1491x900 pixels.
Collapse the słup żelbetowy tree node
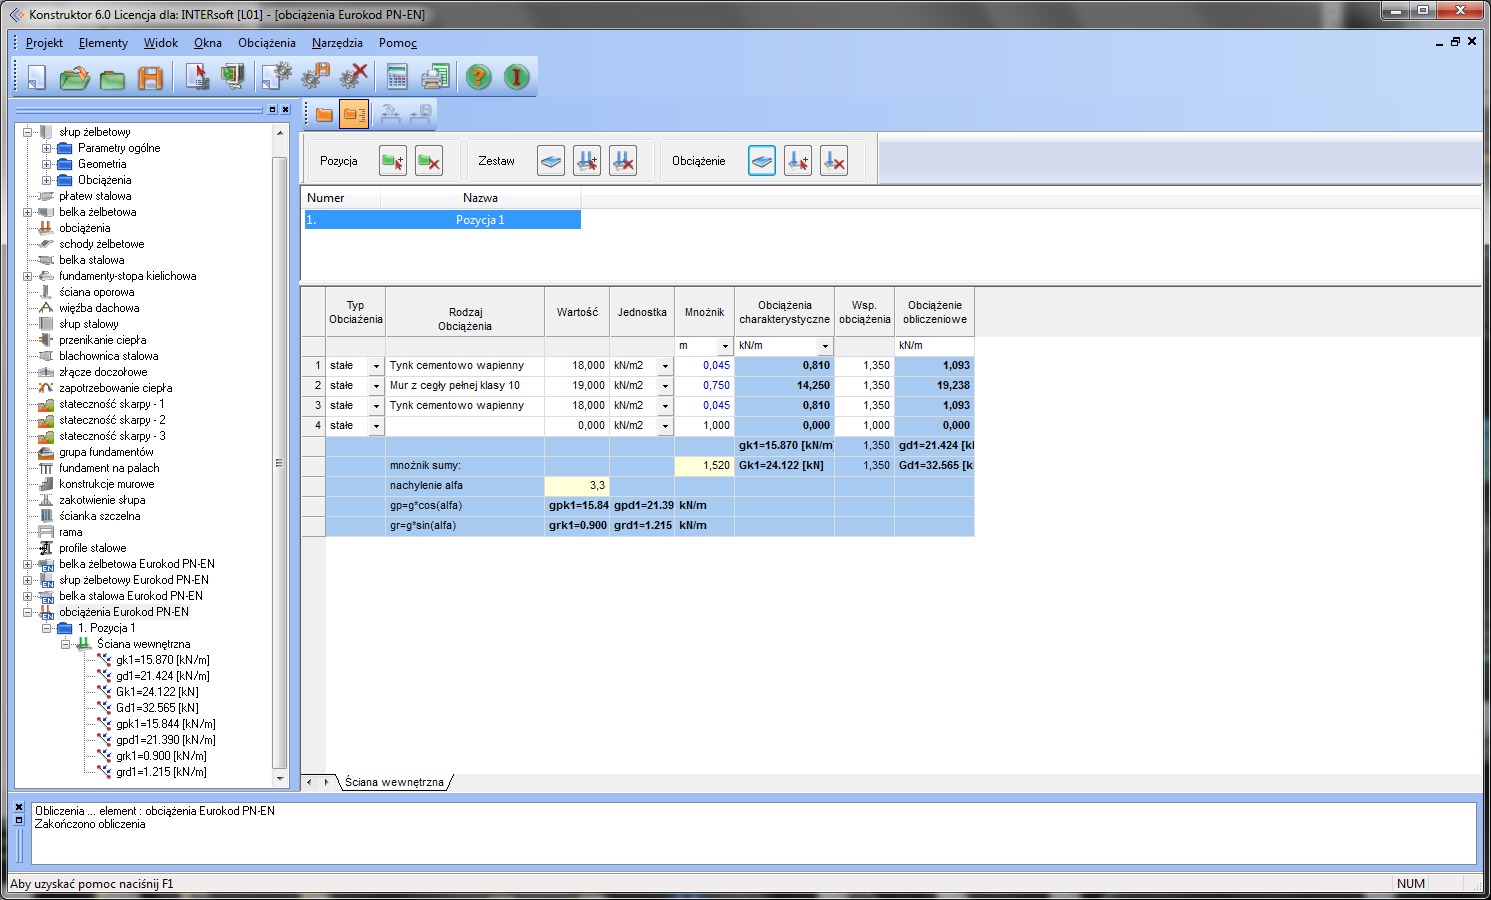pos(28,132)
